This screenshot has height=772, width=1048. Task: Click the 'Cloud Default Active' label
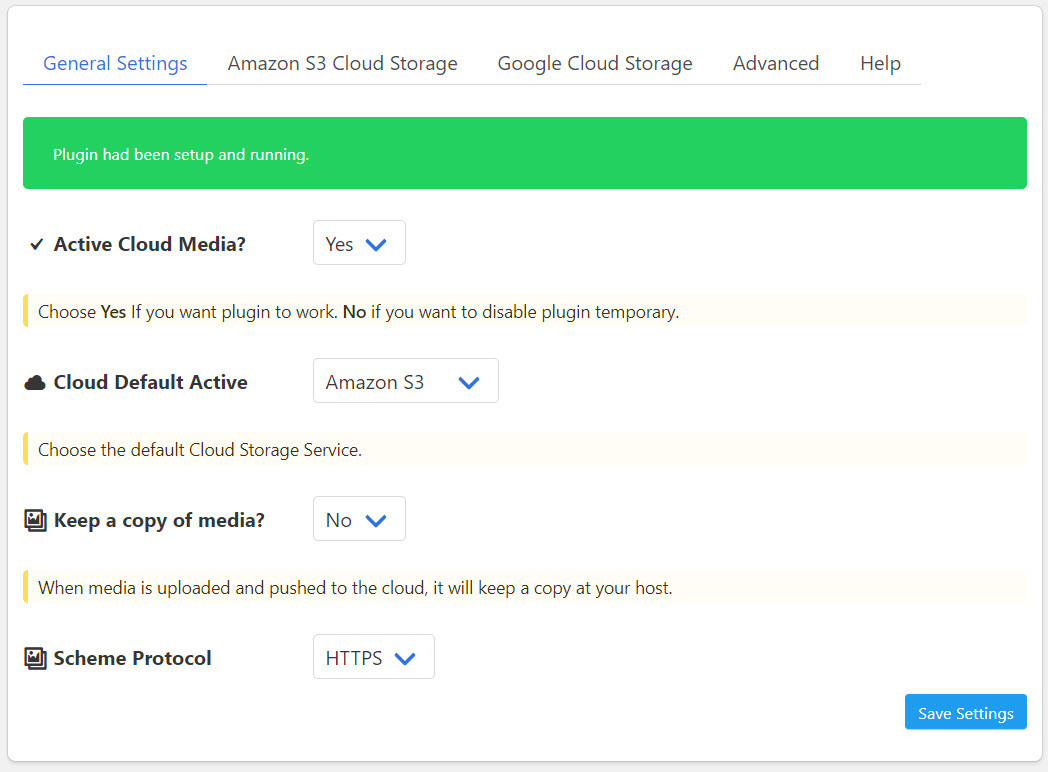pyautogui.click(x=150, y=382)
